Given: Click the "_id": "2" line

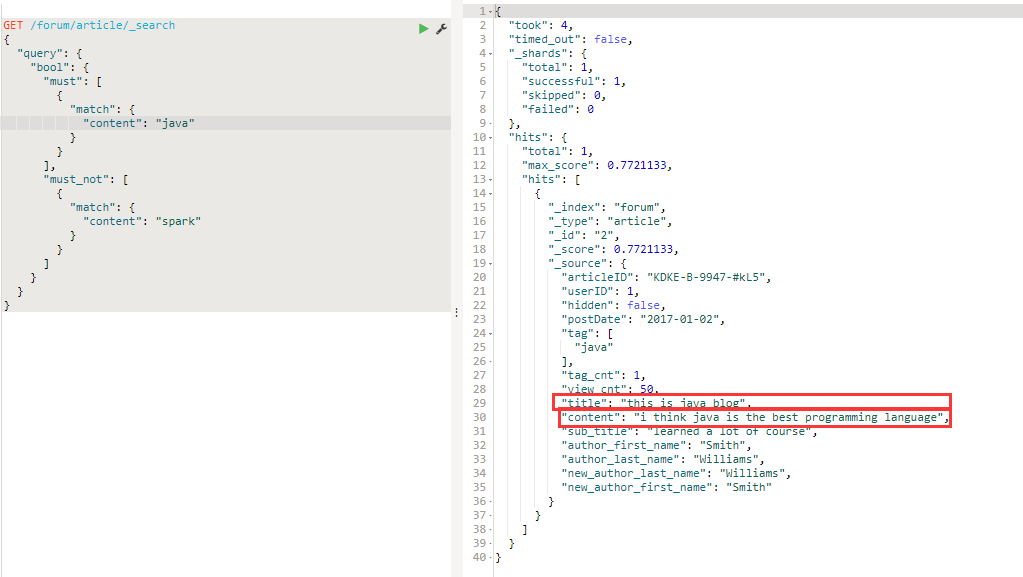Looking at the screenshot, I should coord(583,236).
